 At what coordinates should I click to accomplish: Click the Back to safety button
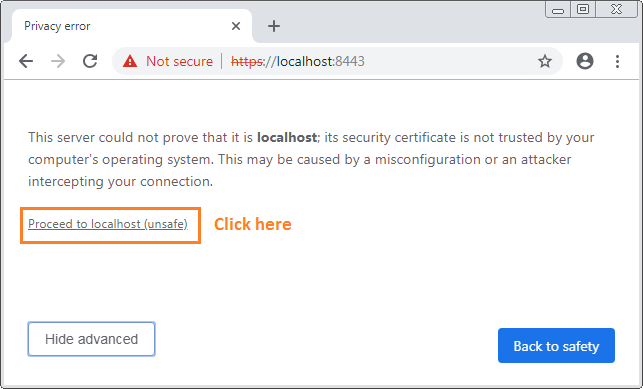(x=556, y=346)
